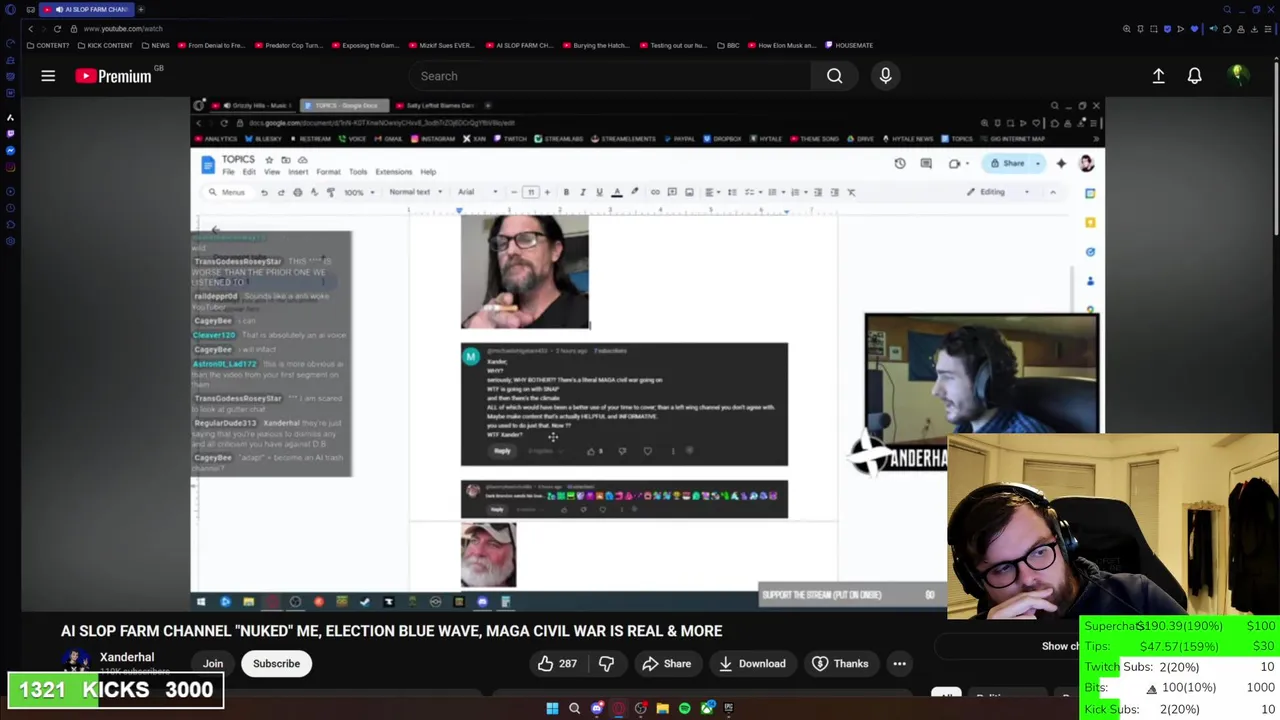Open the Docs comments icon
The width and height of the screenshot is (1280, 720).
pos(926,163)
